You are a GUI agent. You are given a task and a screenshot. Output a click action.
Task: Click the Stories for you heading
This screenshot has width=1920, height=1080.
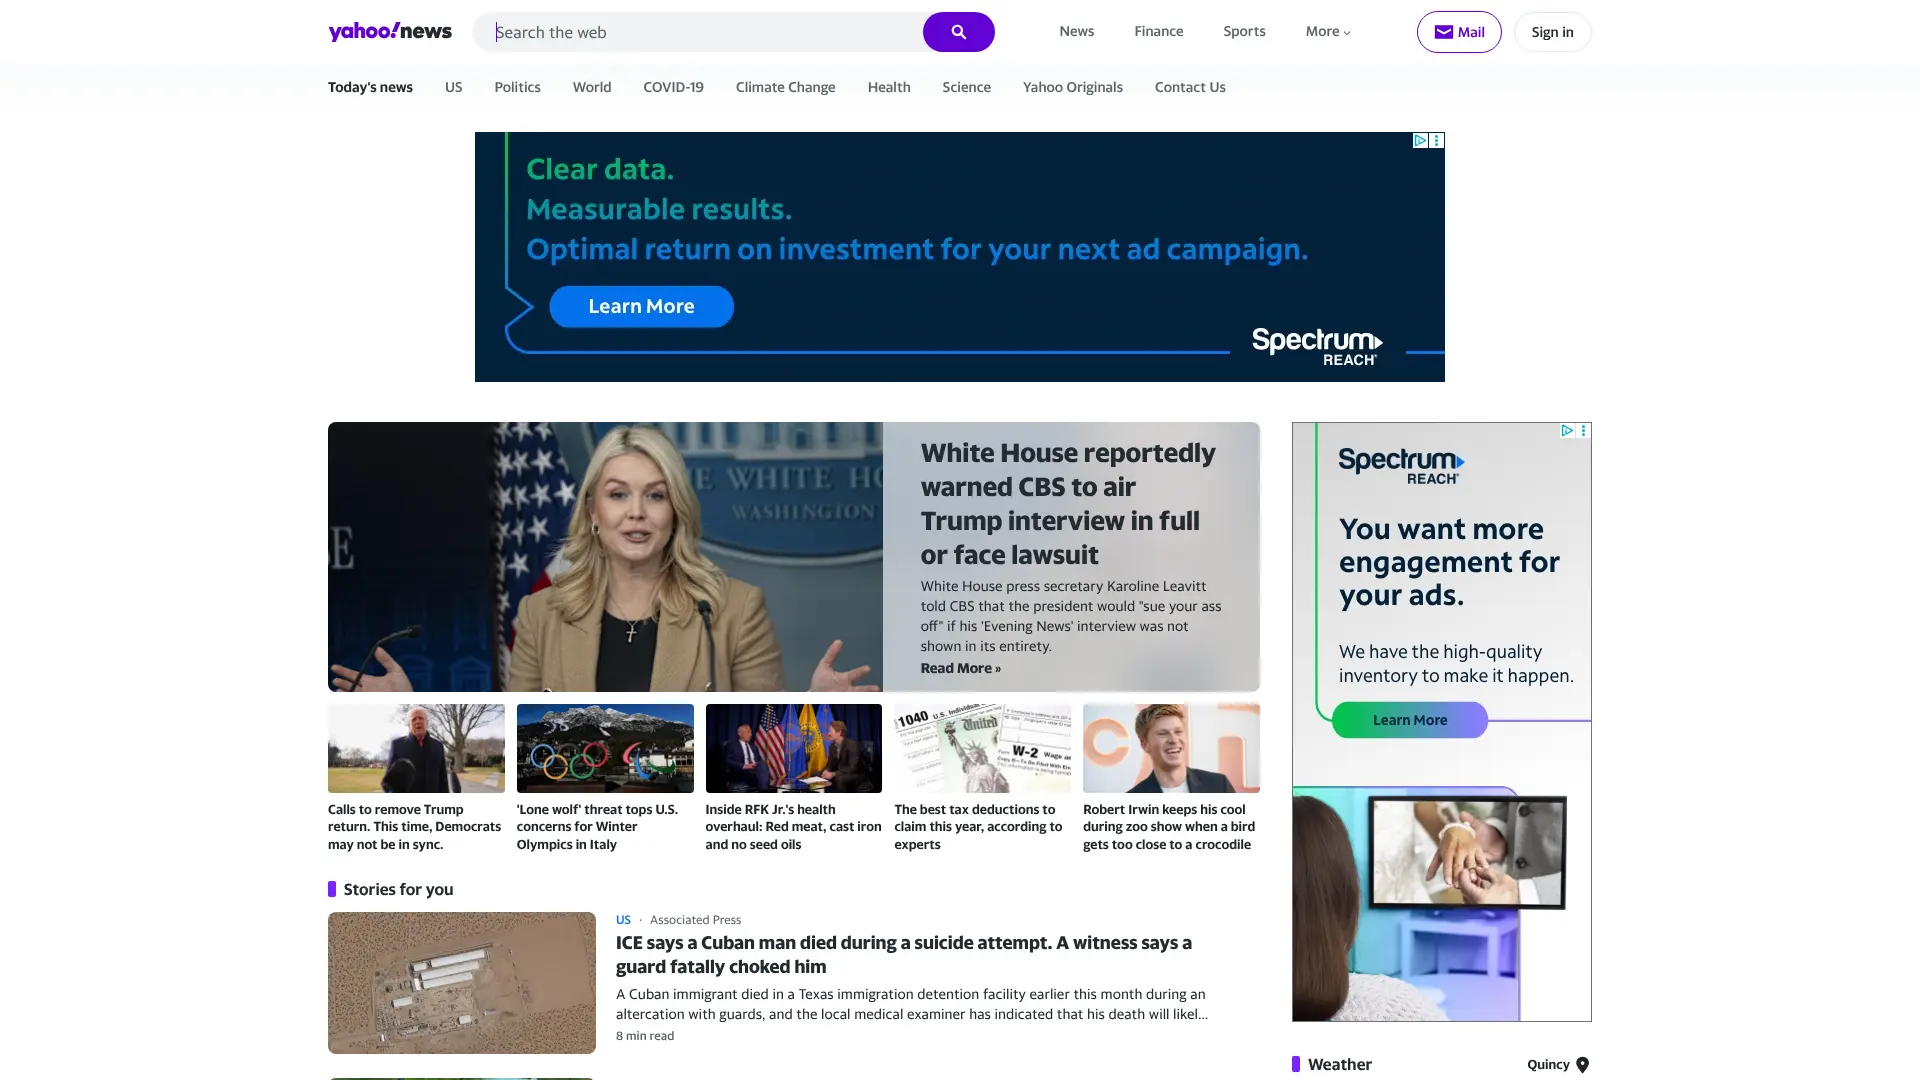[398, 889]
